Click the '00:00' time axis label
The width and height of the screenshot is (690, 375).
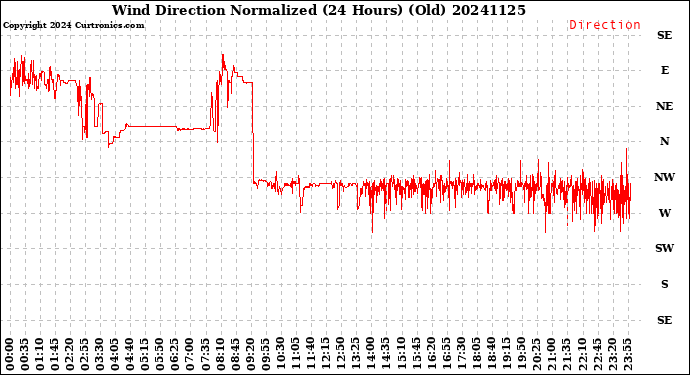(10, 354)
